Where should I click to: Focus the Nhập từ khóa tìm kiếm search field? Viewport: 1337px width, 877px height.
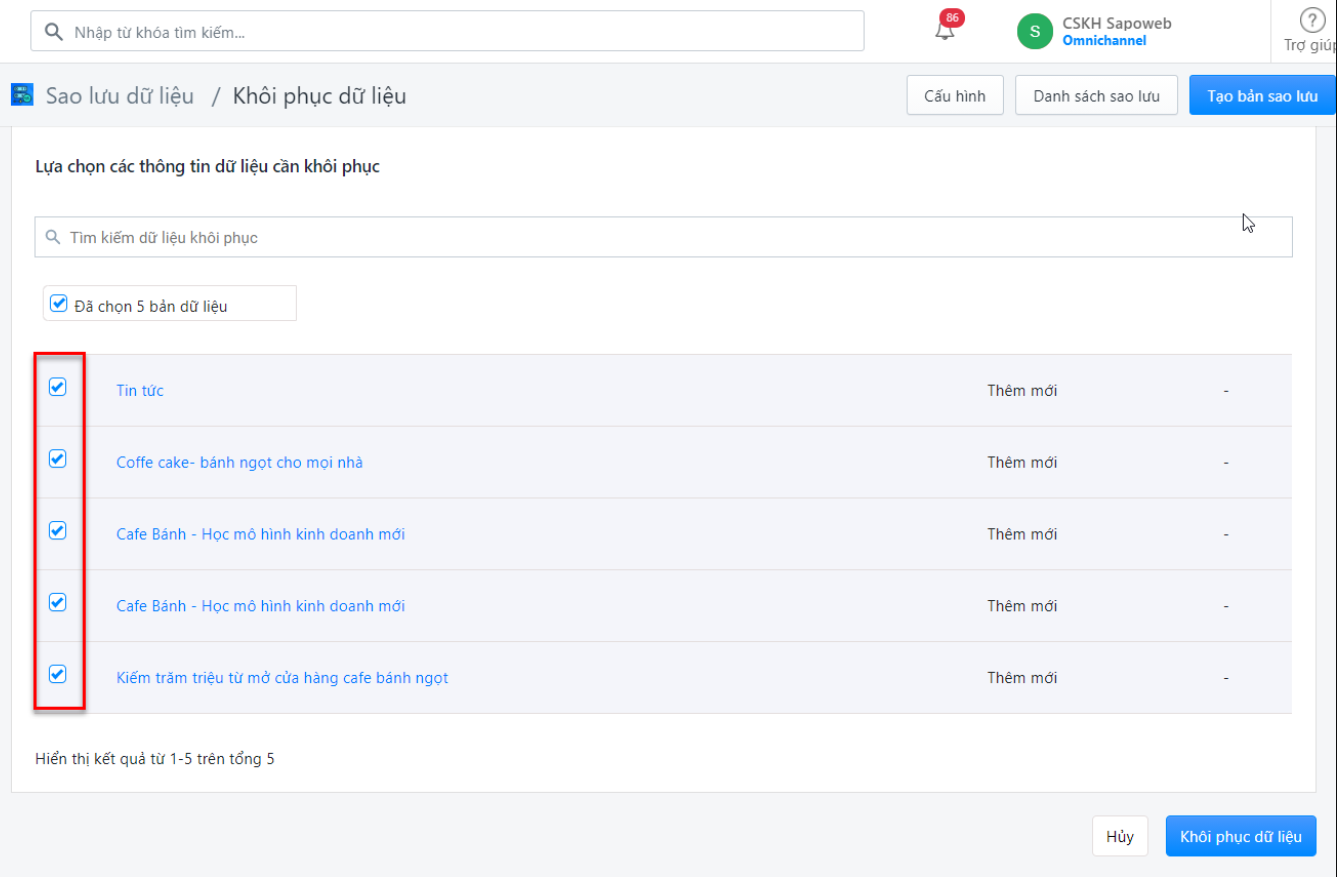447,31
